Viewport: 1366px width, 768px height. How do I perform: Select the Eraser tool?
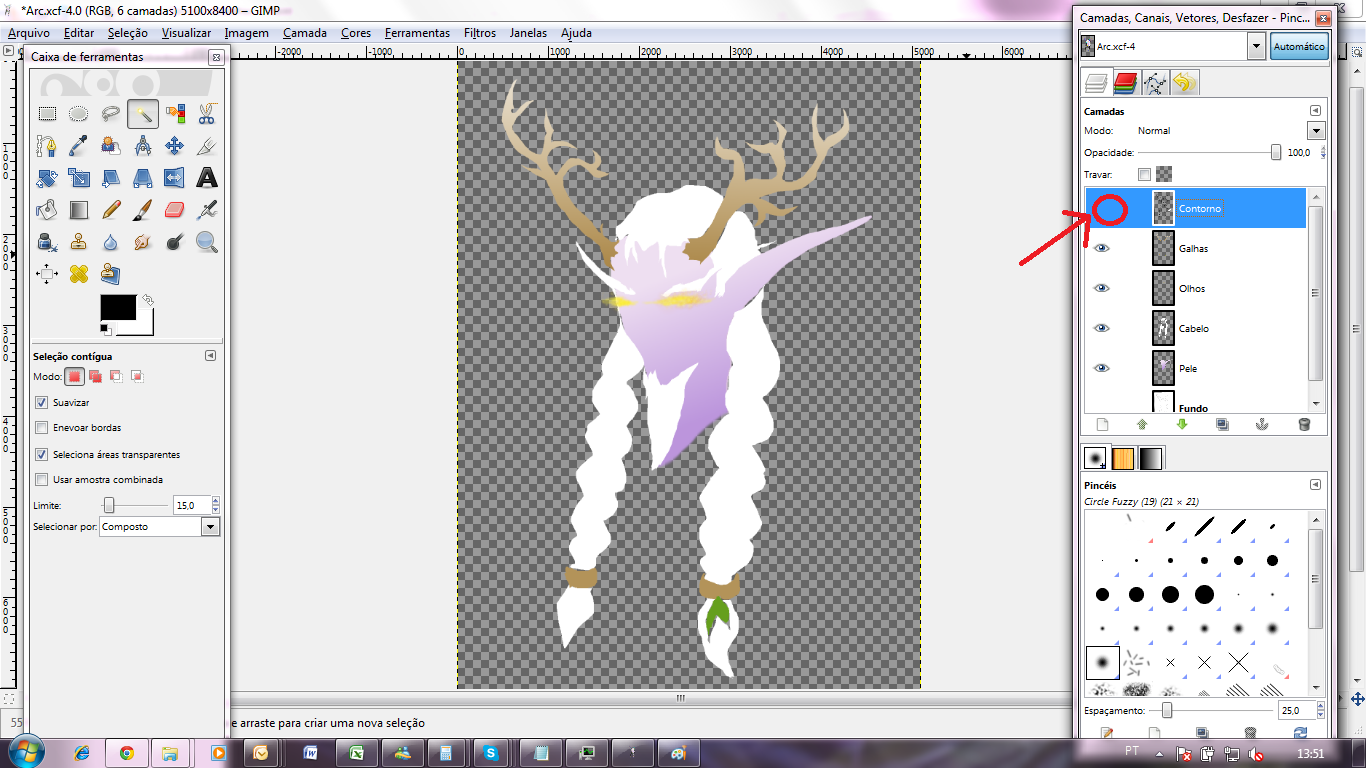coord(175,210)
